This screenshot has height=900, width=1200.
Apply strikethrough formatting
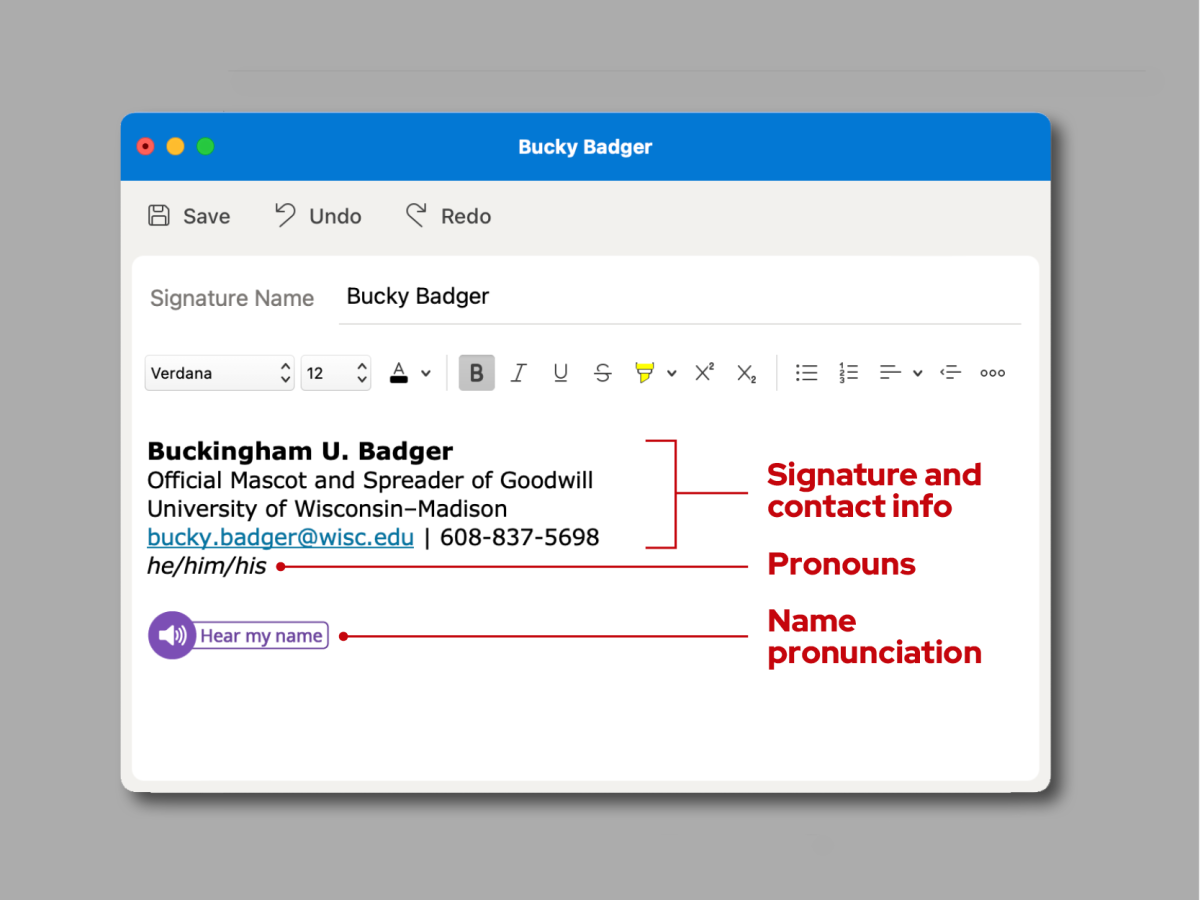(x=602, y=372)
